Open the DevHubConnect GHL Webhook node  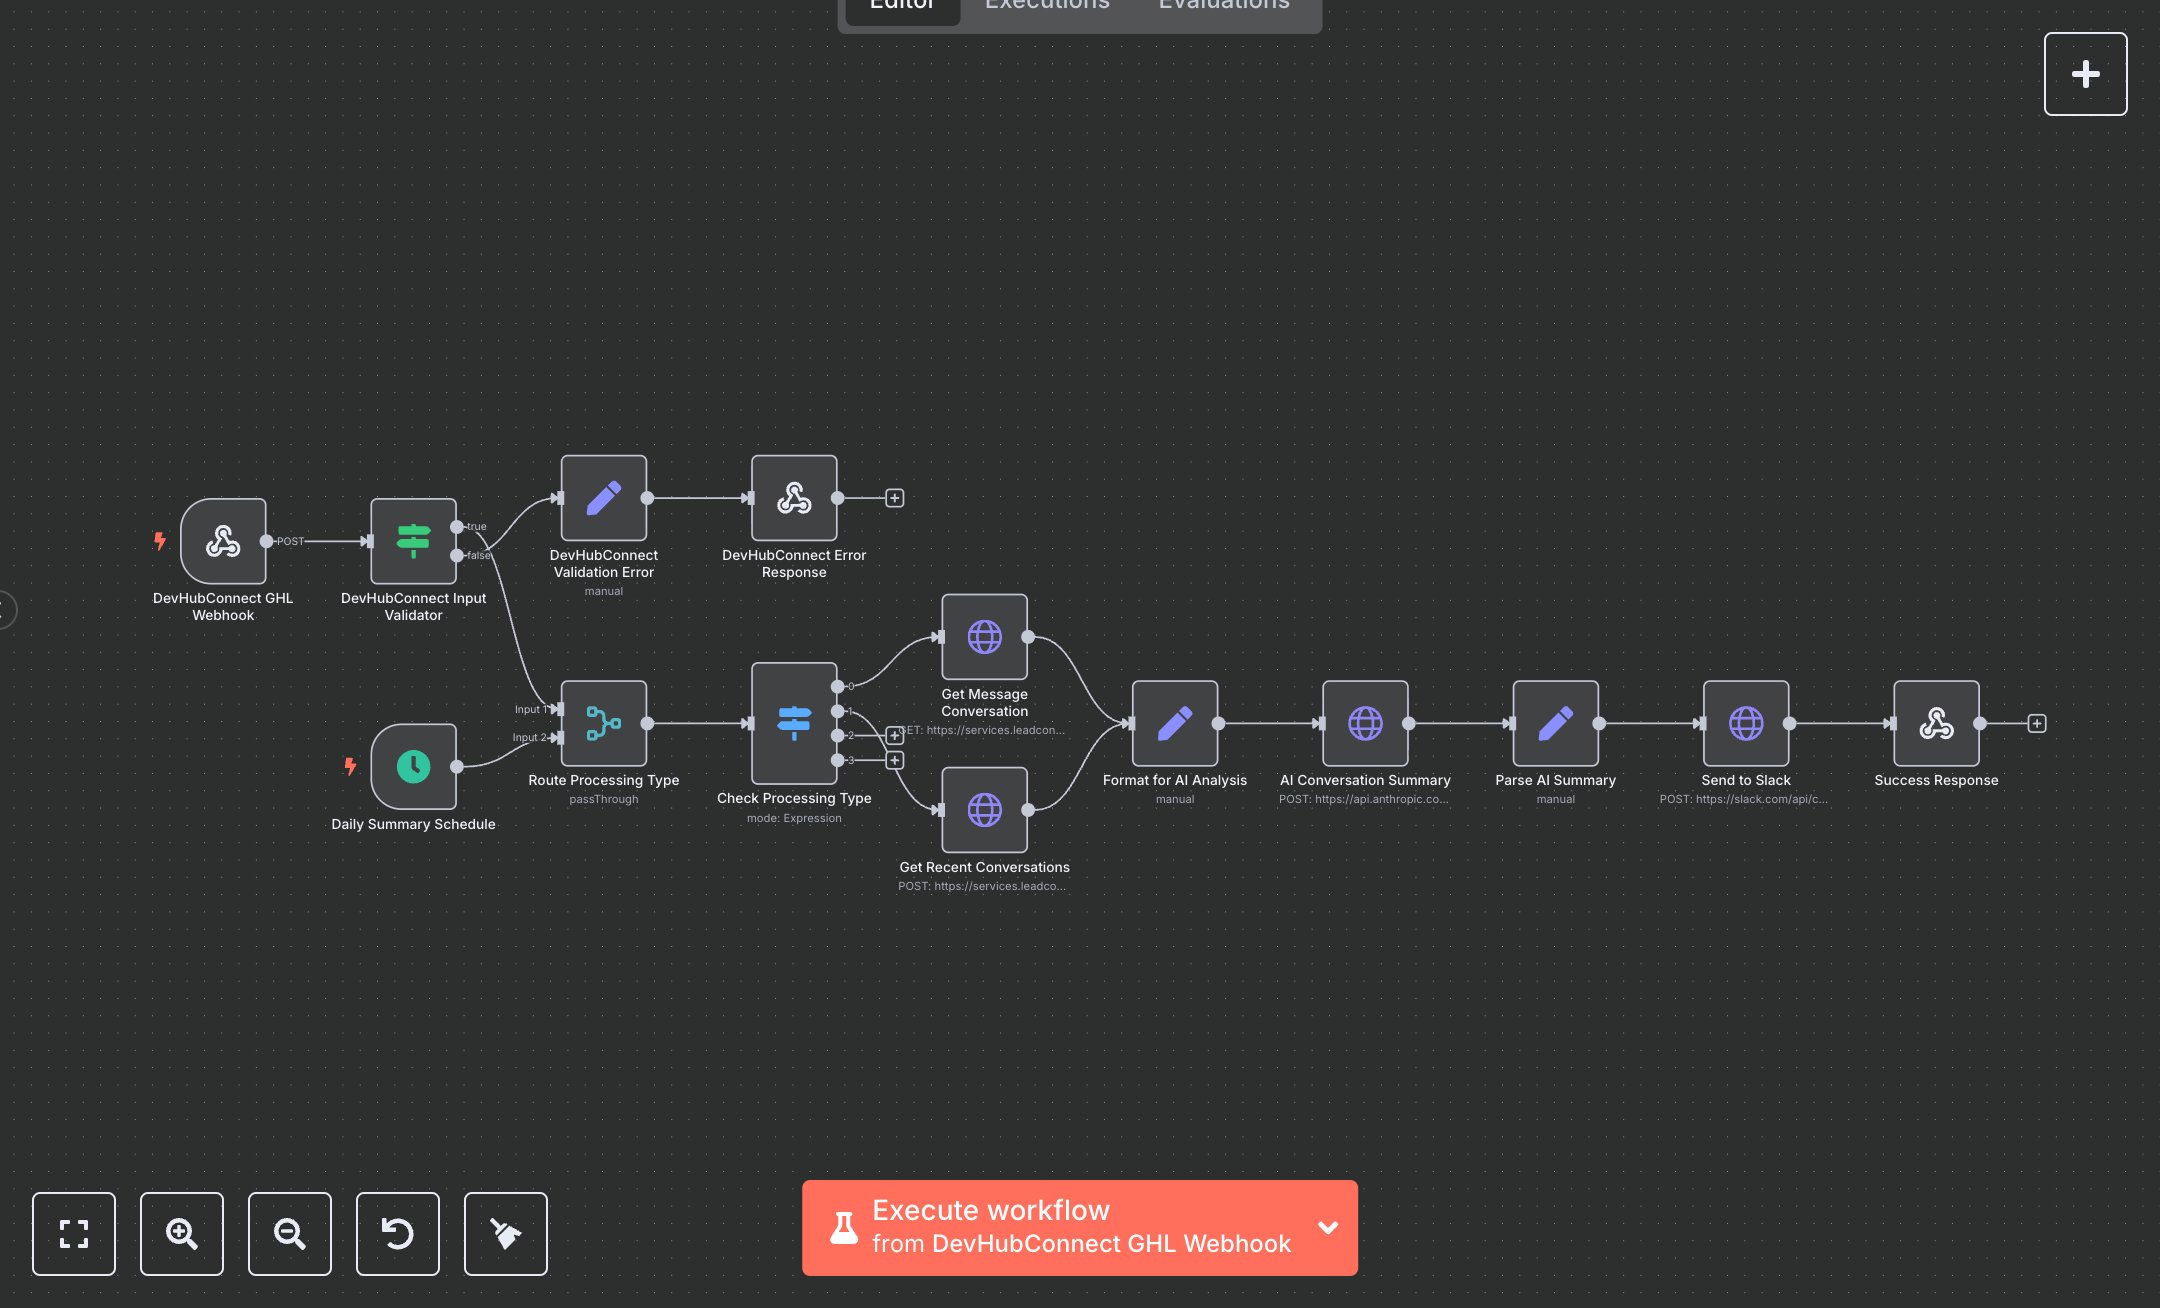[223, 541]
